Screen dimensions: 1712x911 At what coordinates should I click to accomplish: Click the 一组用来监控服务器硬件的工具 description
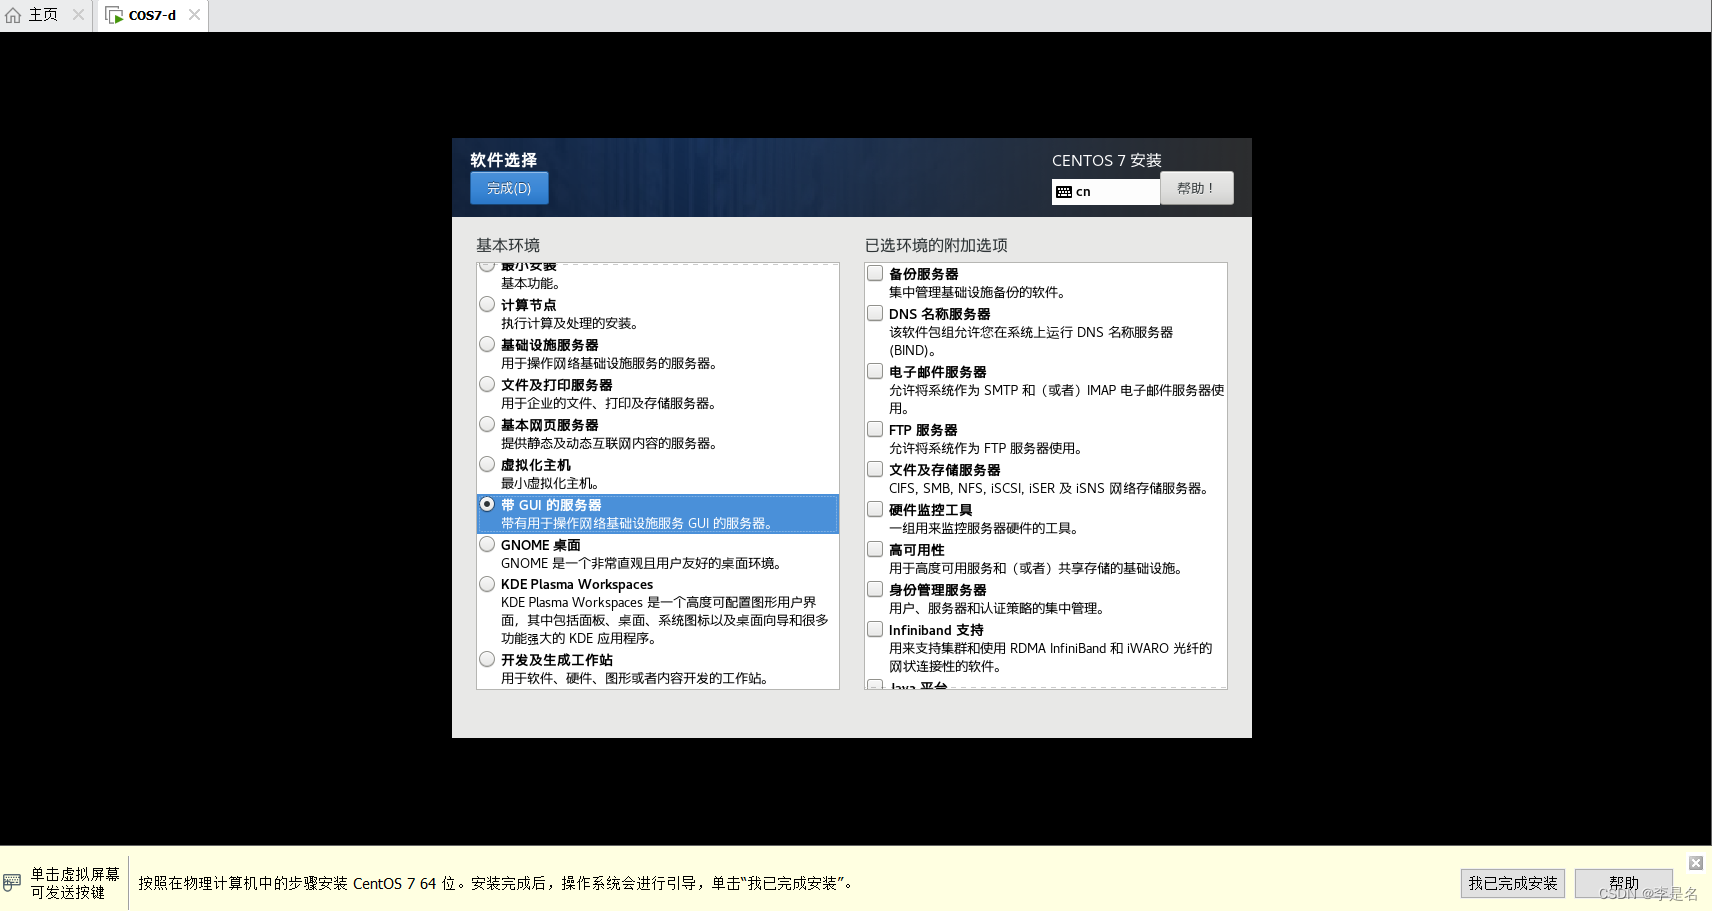tap(986, 528)
